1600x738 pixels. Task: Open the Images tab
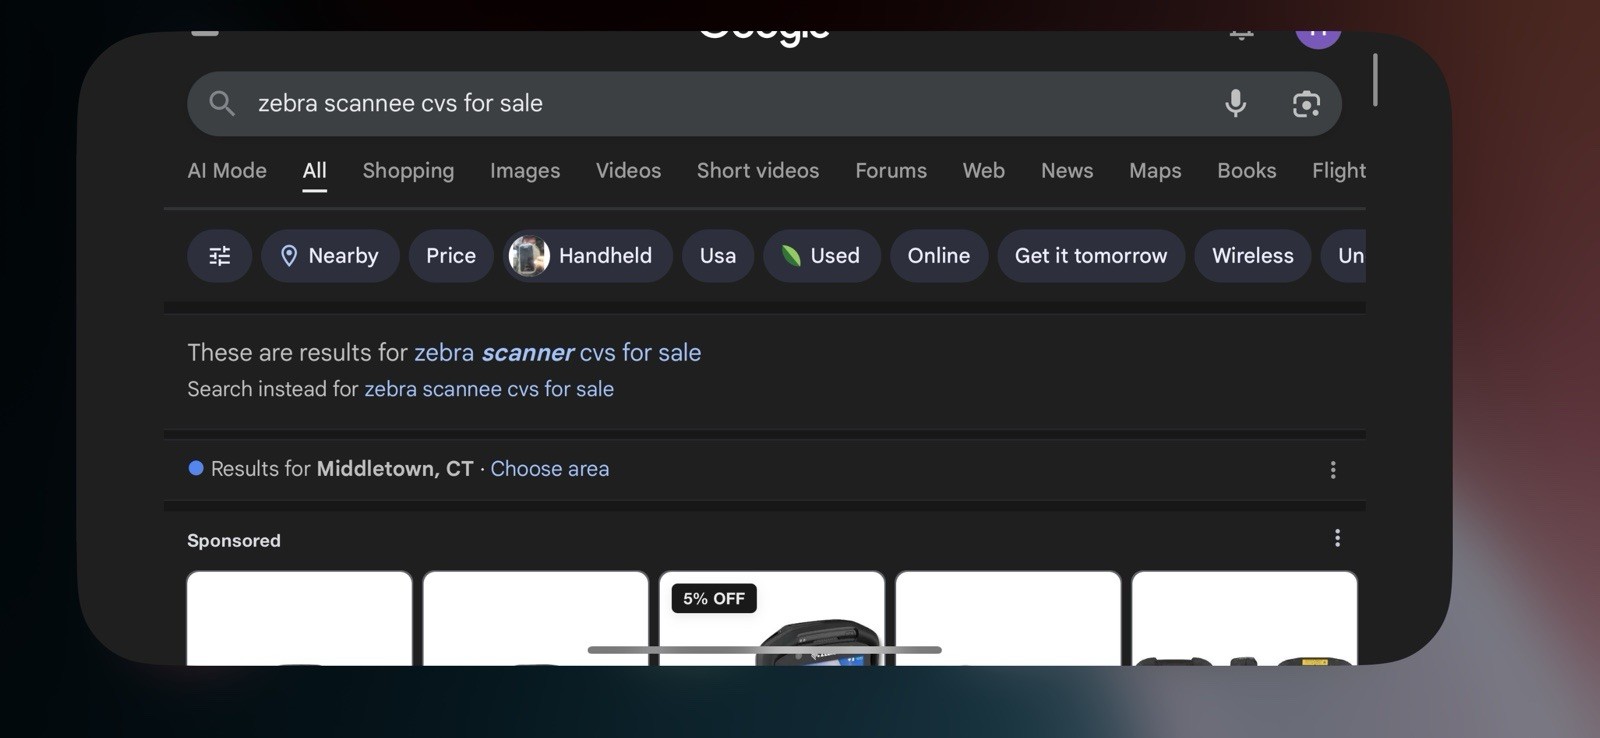tap(525, 171)
